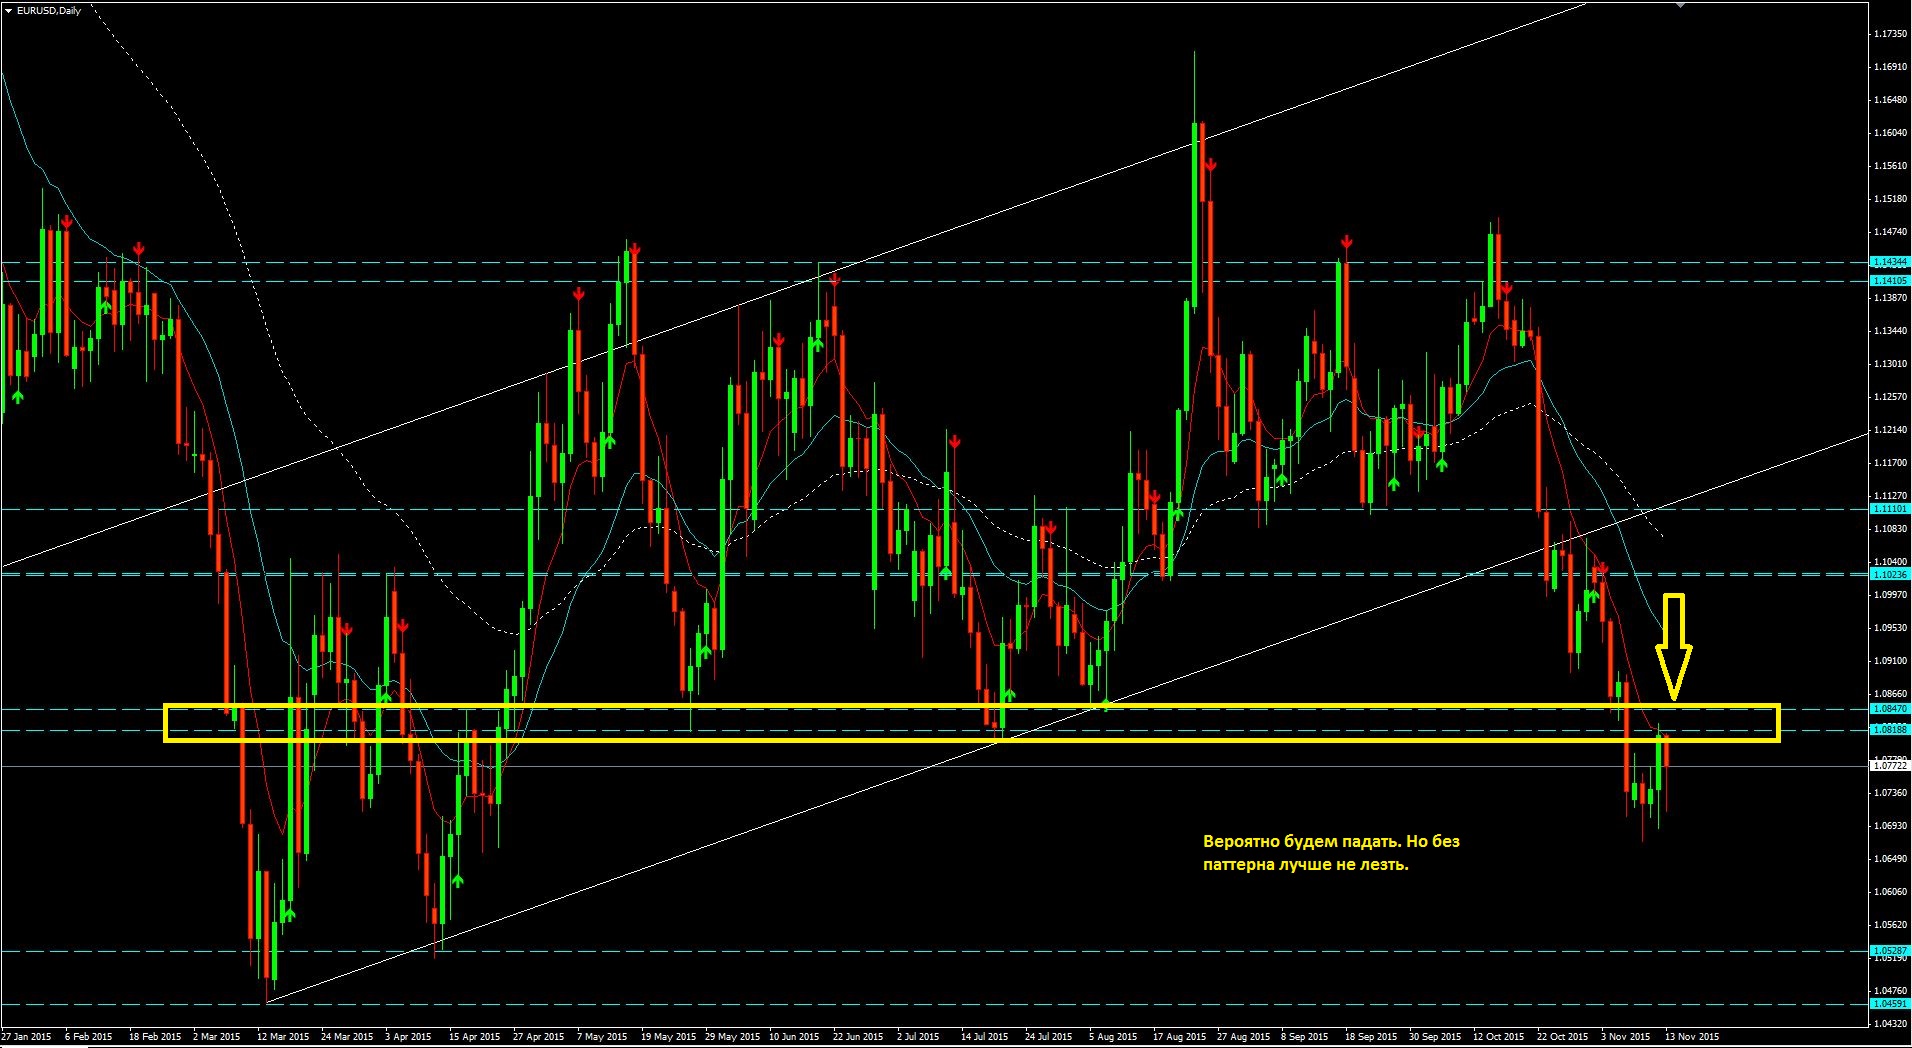Click the 10 Jun 2015 date label
Viewport: 1912px width, 1048px height.
(795, 1037)
